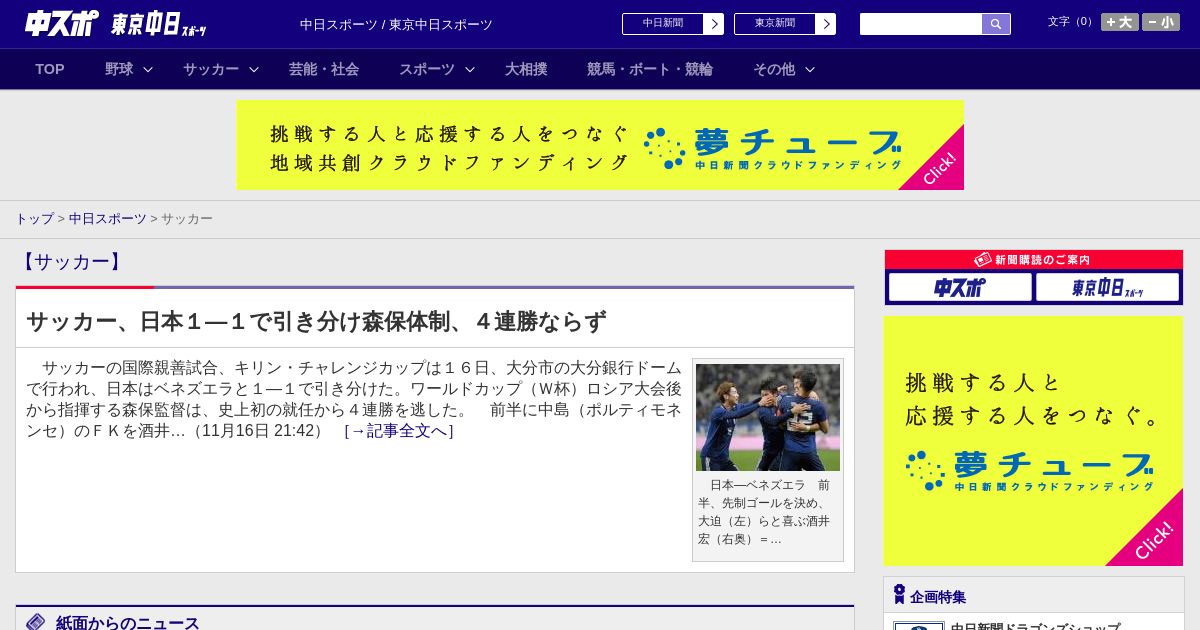Screen dimensions: 1200x630
Task: Click 中日スポーツ / 東京中日スポーツ header text
Action: pos(396,25)
